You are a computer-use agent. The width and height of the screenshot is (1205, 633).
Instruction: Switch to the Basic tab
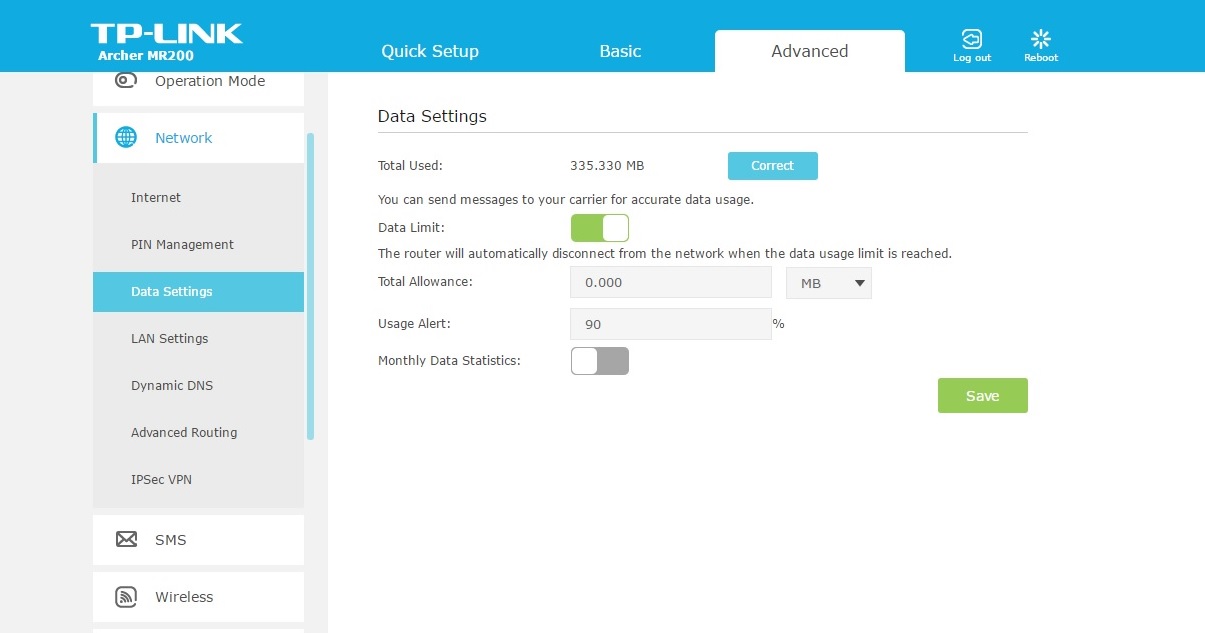click(620, 51)
